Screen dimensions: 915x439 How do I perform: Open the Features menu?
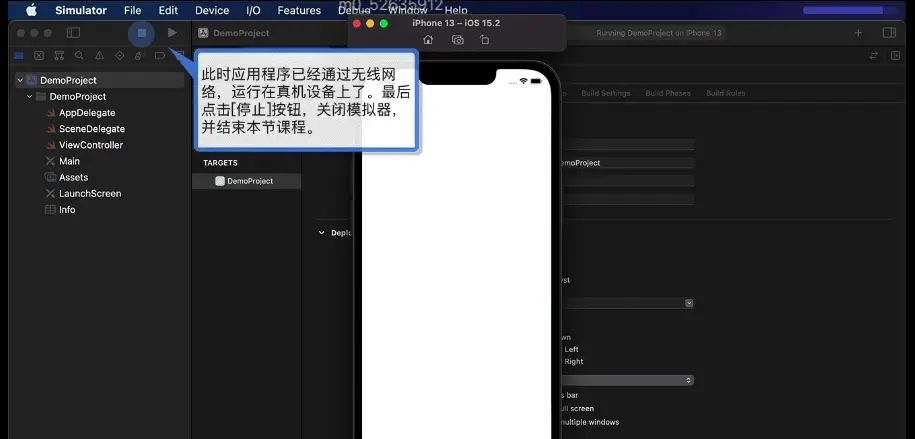point(299,11)
